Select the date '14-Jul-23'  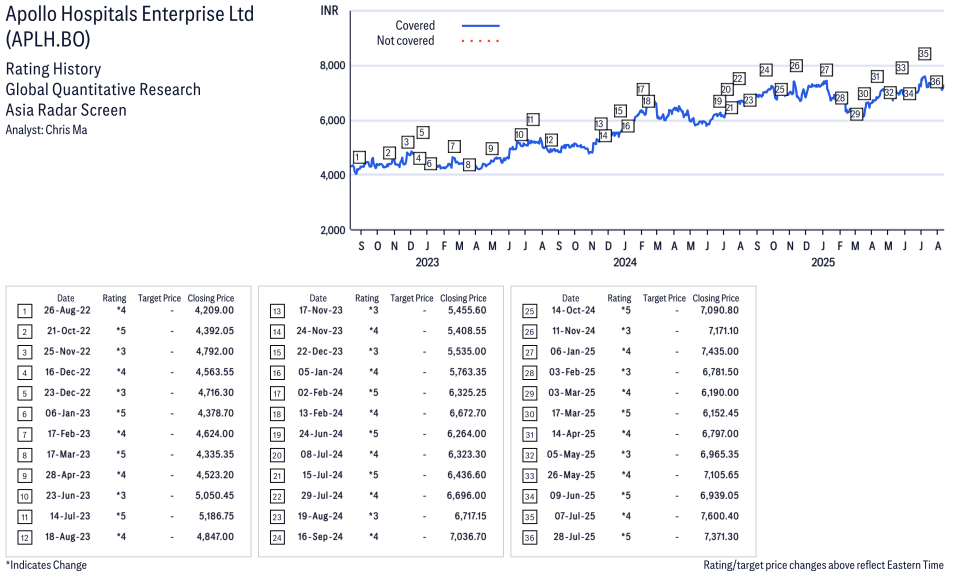(x=70, y=516)
